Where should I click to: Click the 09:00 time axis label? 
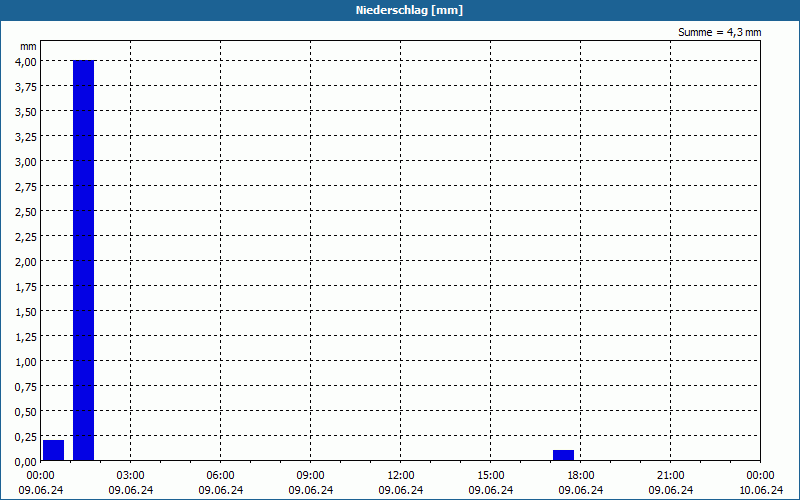click(x=311, y=476)
